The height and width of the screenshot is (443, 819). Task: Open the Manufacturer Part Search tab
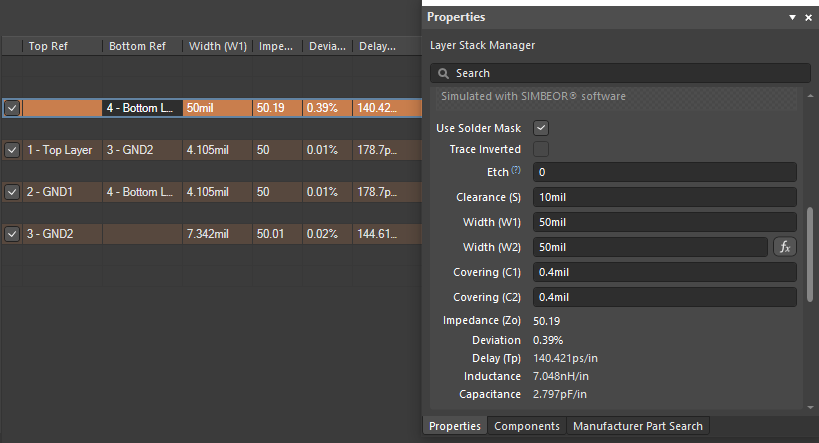pyautogui.click(x=638, y=426)
